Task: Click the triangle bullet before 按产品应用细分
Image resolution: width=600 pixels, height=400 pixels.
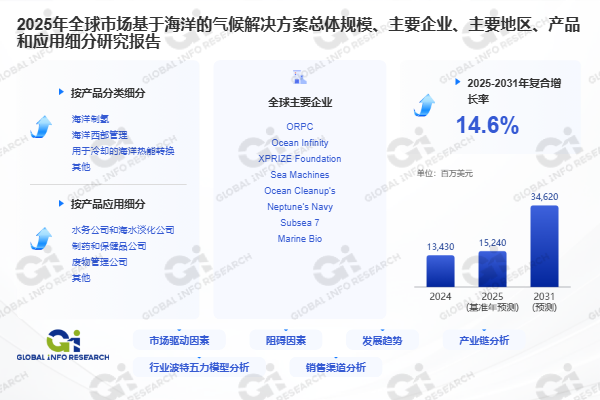Action: (61, 203)
